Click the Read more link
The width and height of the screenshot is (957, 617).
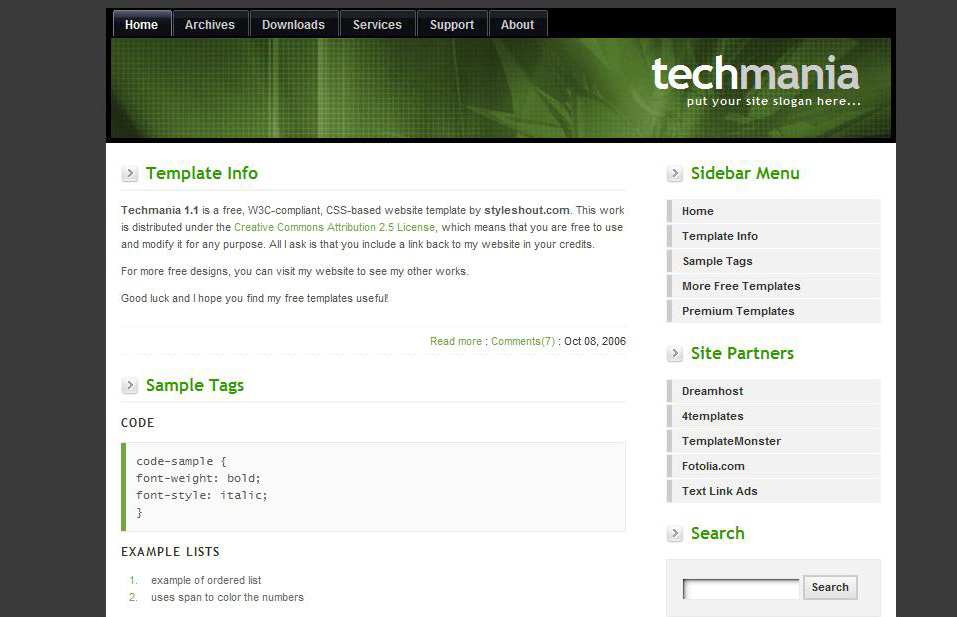coord(456,341)
